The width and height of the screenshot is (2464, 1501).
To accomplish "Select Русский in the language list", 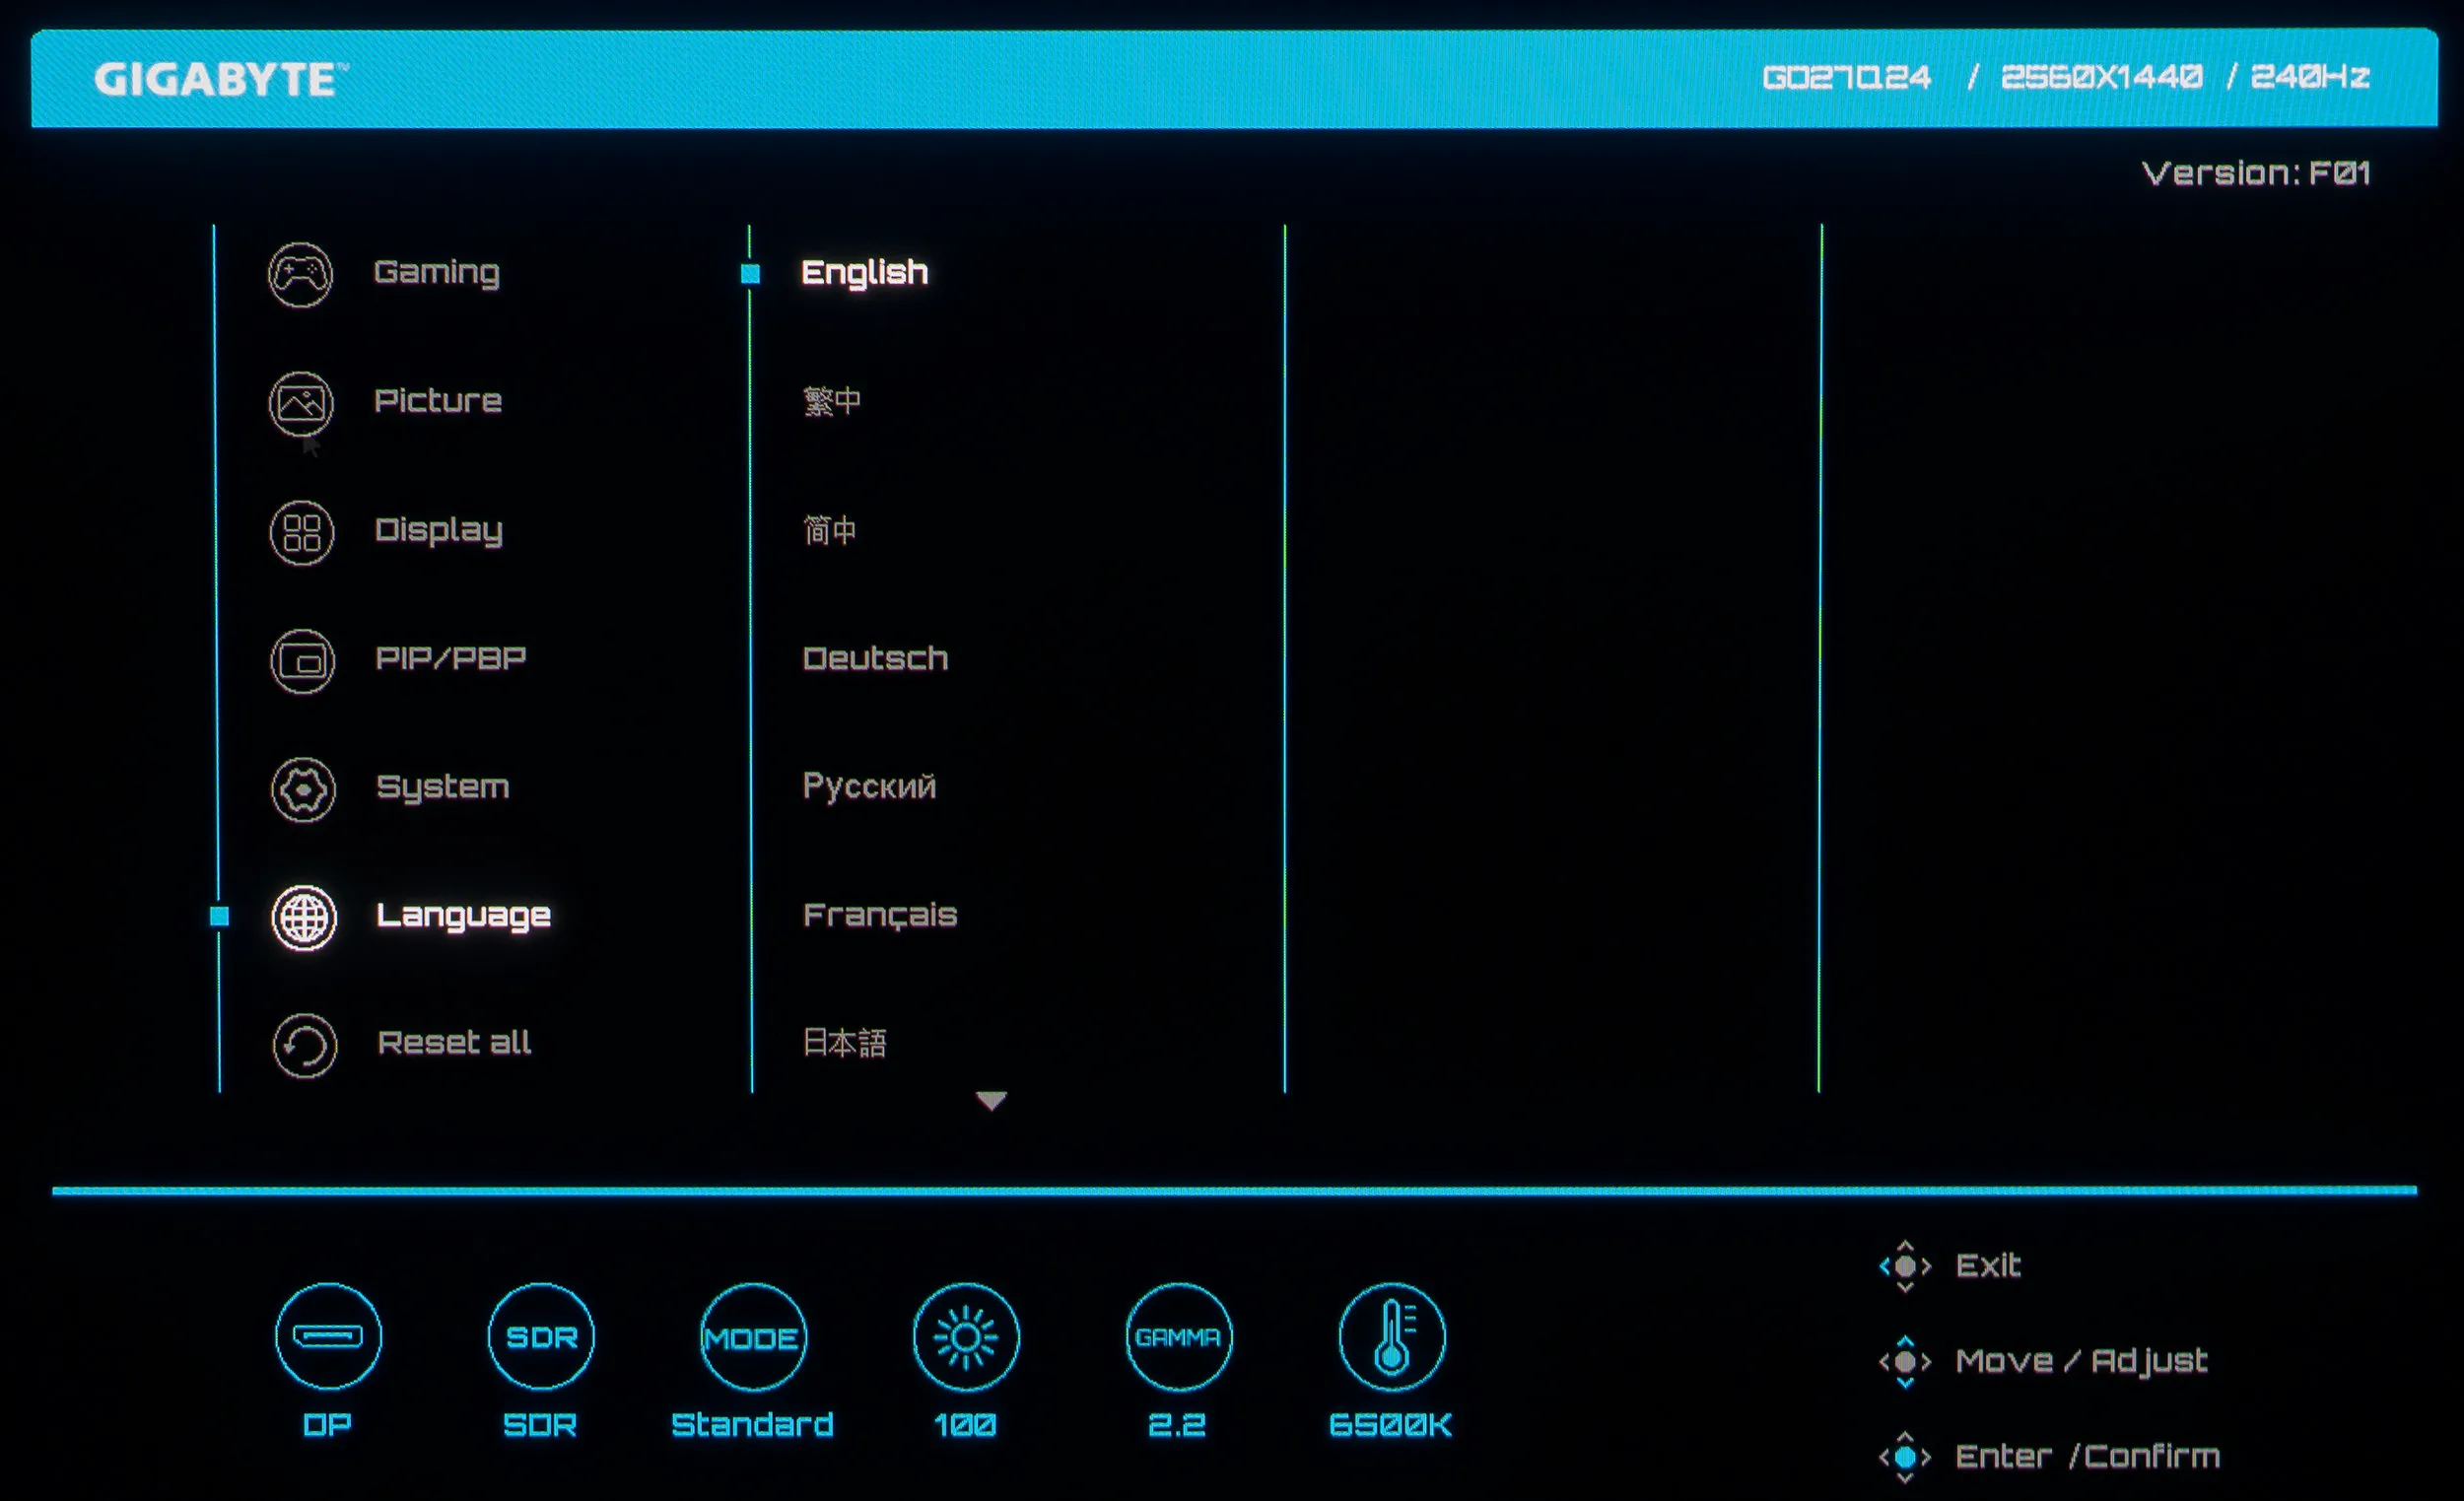I will [869, 786].
